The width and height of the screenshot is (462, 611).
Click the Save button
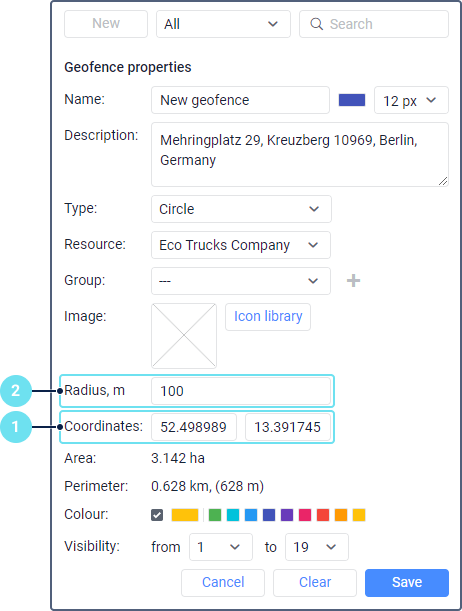click(407, 583)
